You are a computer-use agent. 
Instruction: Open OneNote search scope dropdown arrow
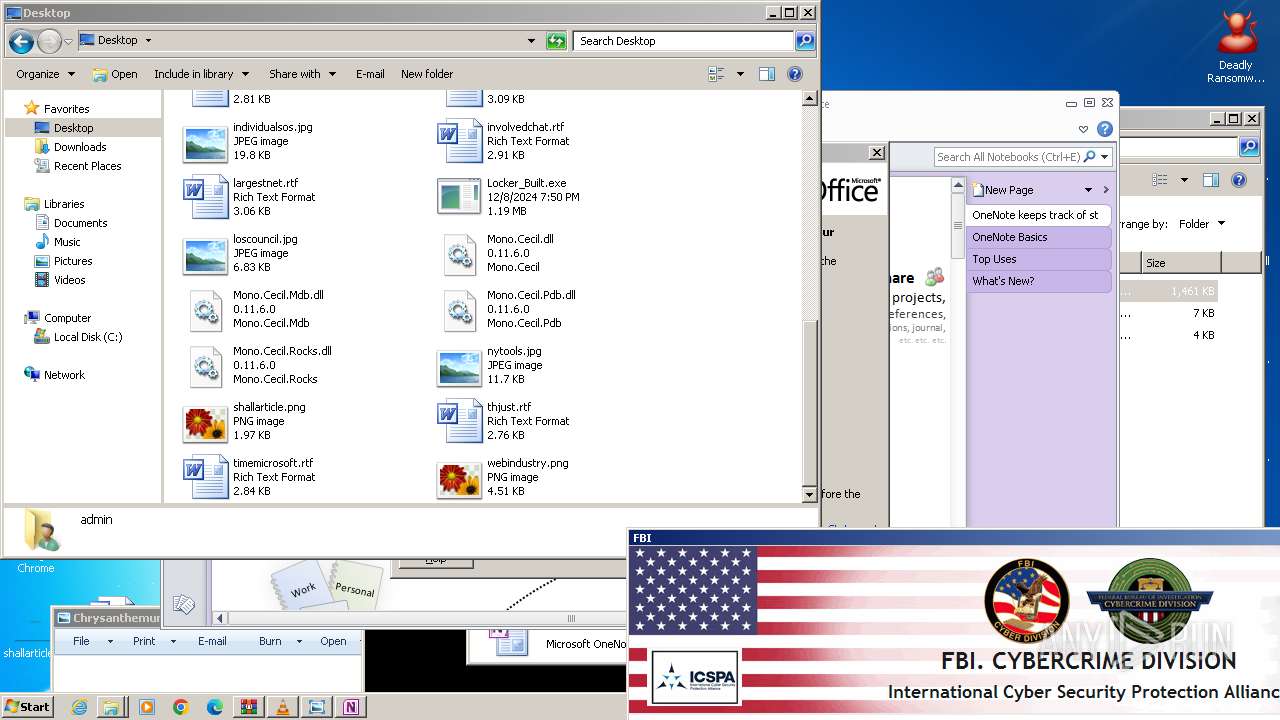1104,157
